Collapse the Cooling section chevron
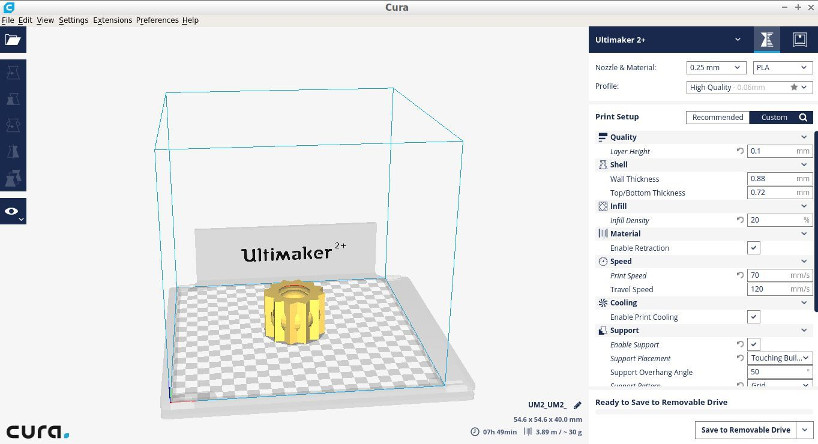 click(804, 303)
